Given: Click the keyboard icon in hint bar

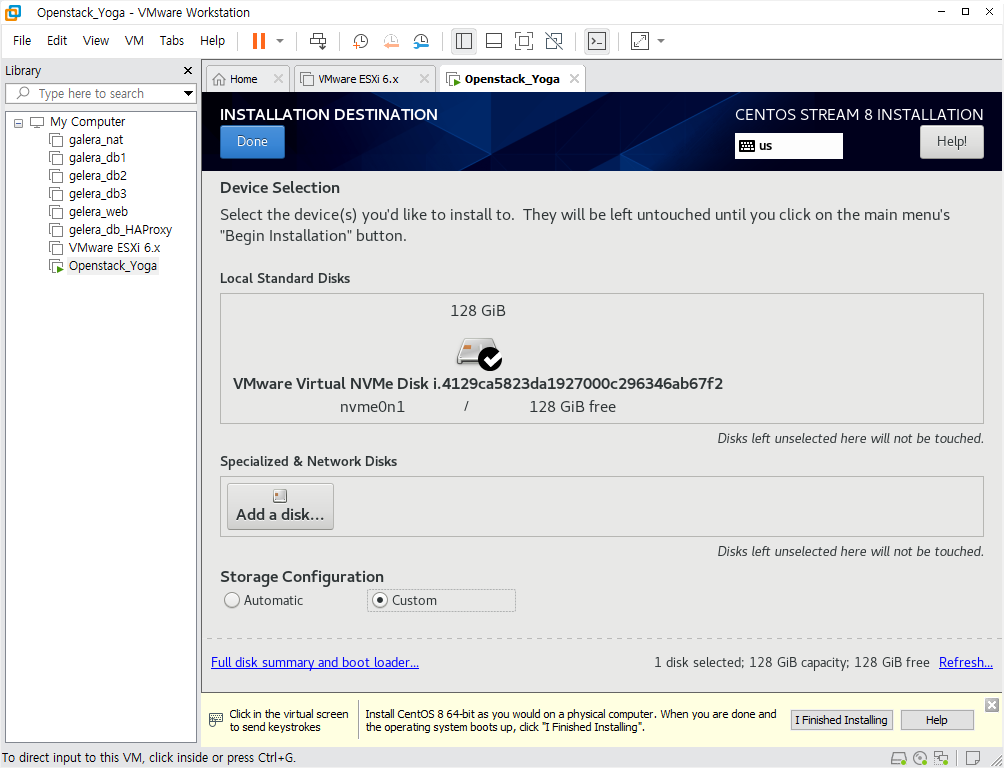Looking at the screenshot, I should (x=216, y=720).
